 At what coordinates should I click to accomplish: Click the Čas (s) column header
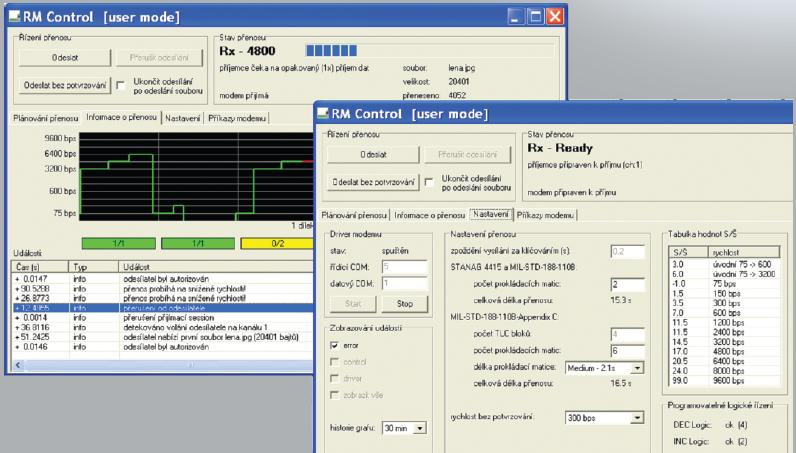click(40, 267)
